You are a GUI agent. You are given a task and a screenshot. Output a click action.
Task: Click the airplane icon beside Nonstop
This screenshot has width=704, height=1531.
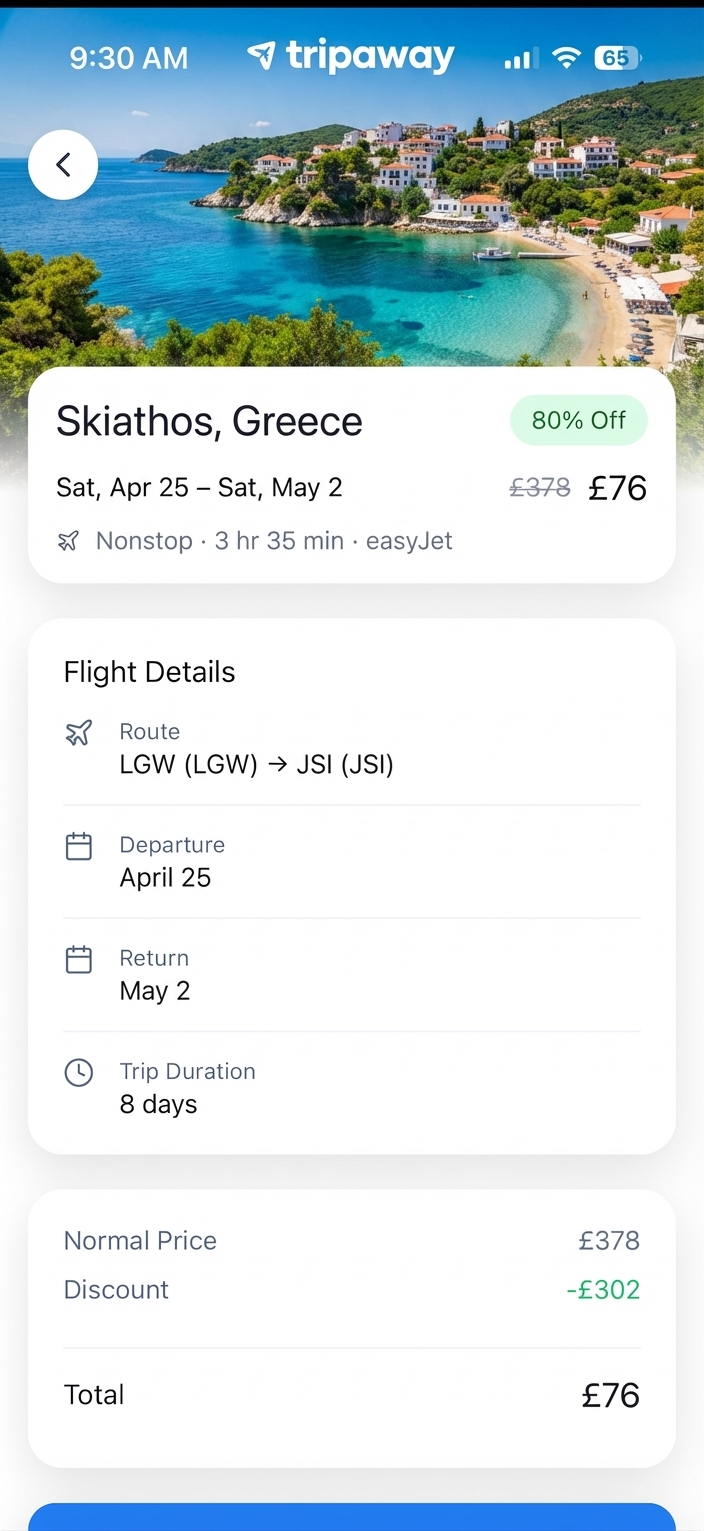(x=68, y=541)
